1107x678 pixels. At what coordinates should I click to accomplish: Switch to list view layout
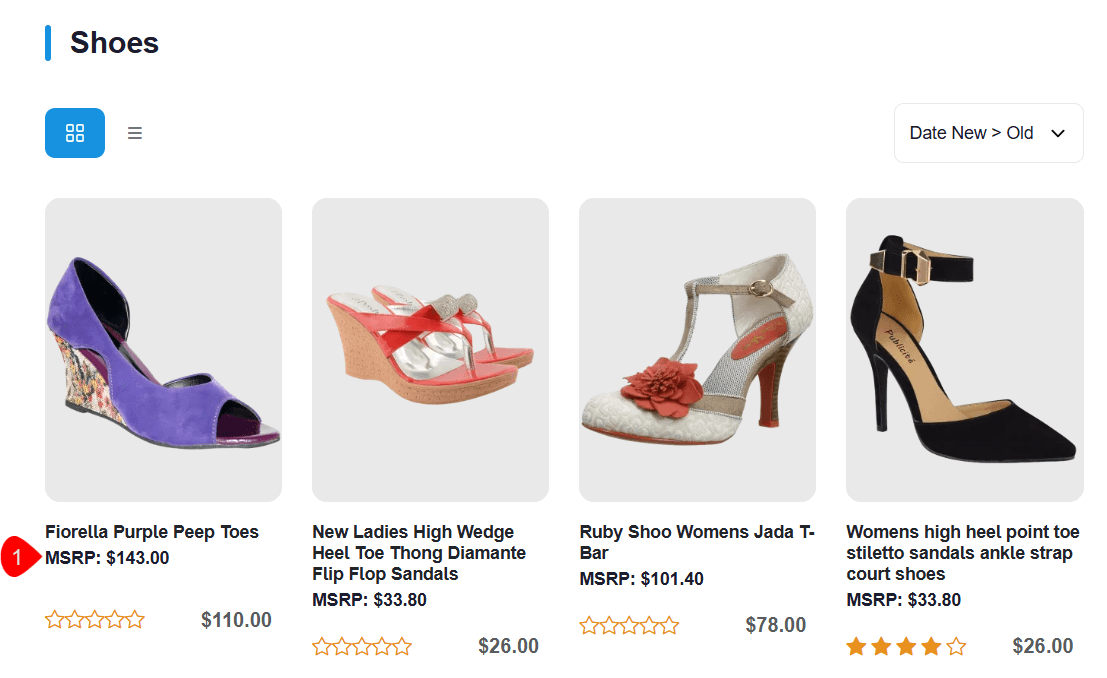(135, 133)
